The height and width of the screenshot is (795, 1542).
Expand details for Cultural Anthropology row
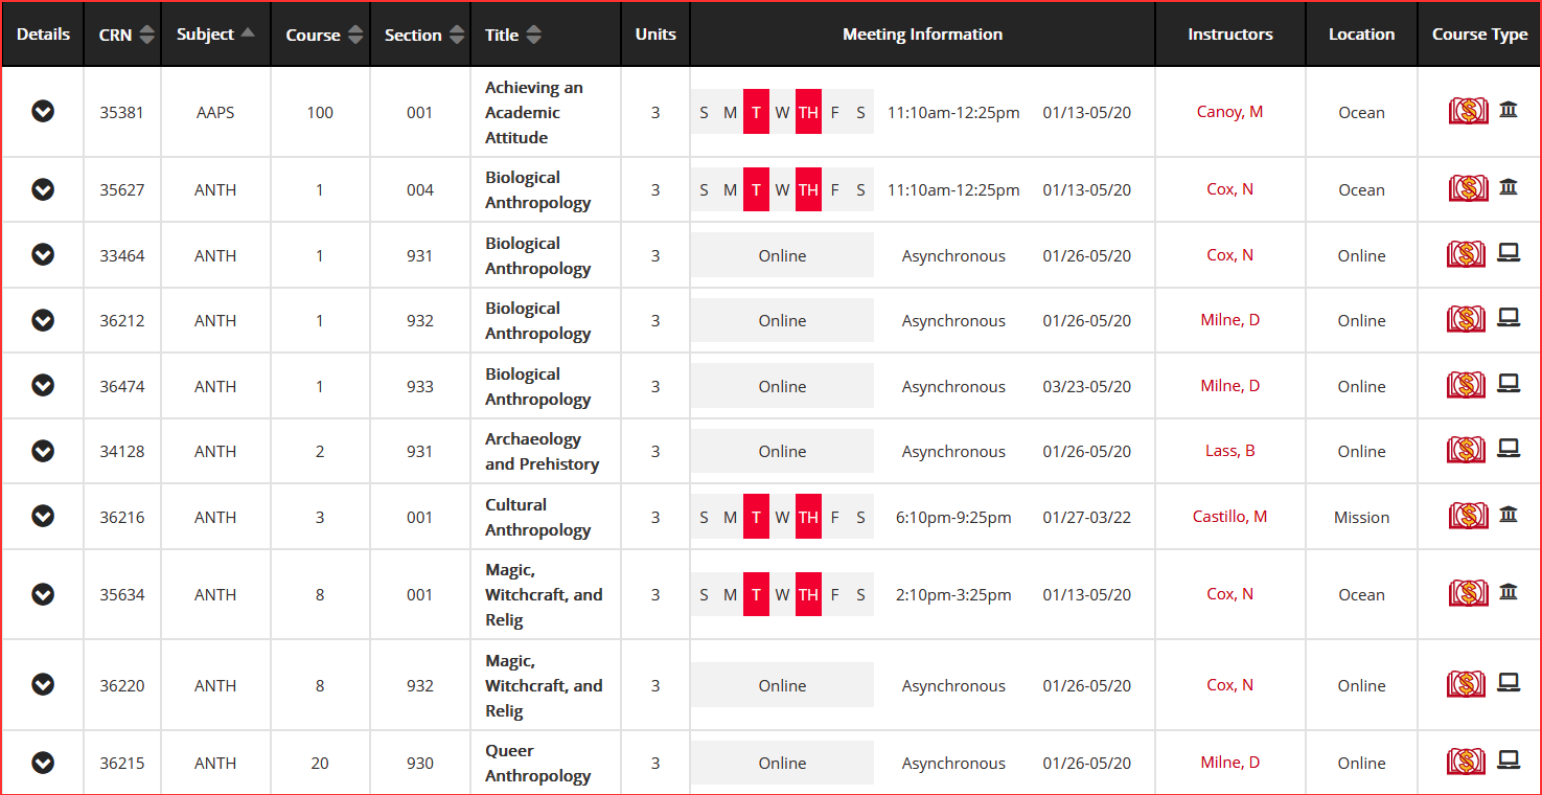point(43,516)
